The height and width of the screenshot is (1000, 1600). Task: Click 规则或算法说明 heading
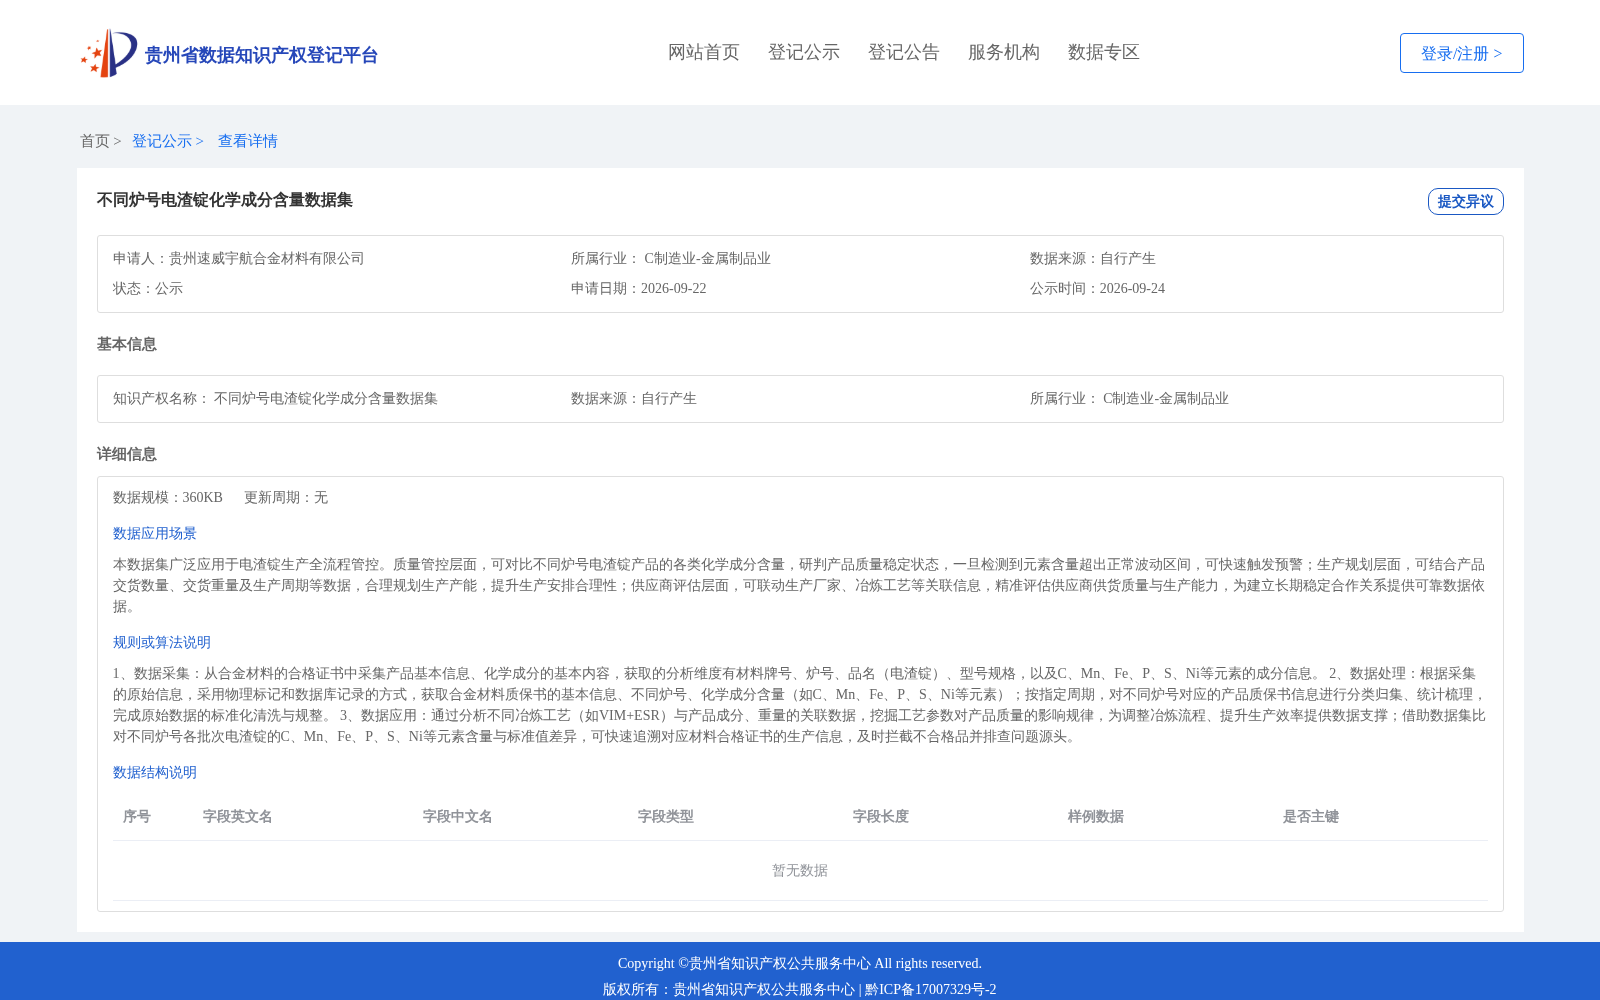(x=162, y=642)
